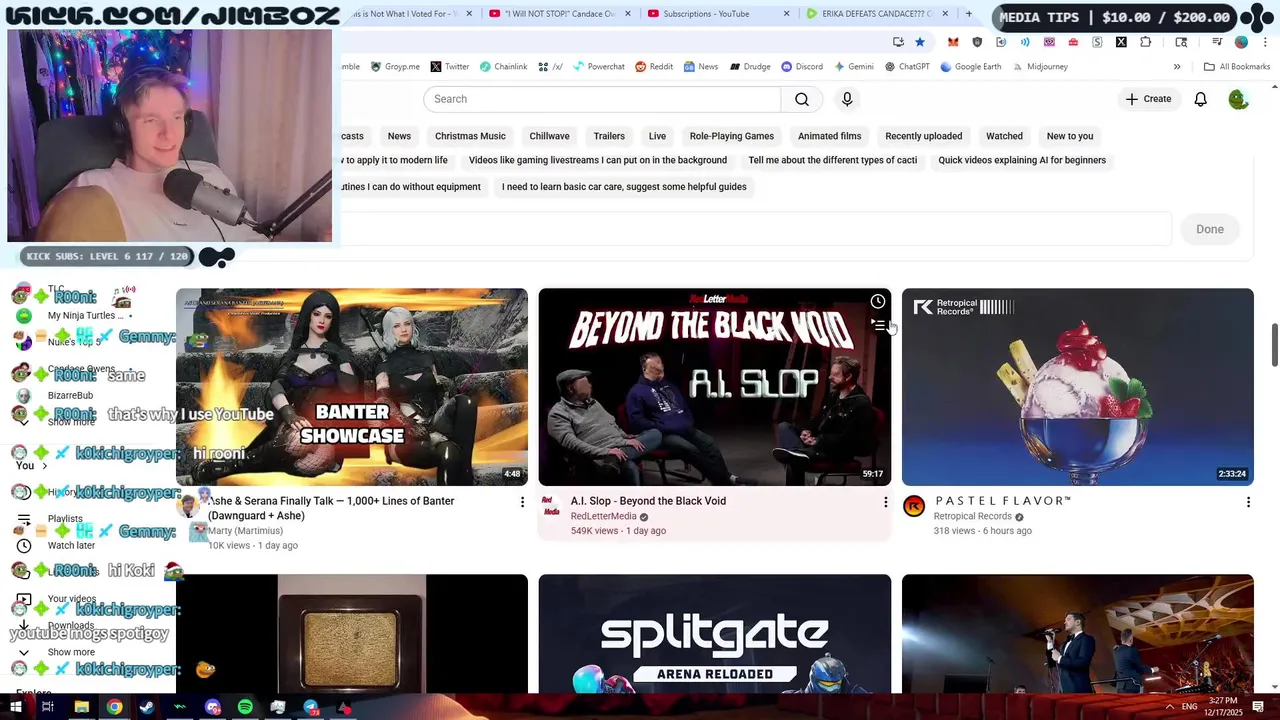This screenshot has width=1280, height=720.
Task: Open the Powerchat bookmark
Action: [x=598, y=67]
